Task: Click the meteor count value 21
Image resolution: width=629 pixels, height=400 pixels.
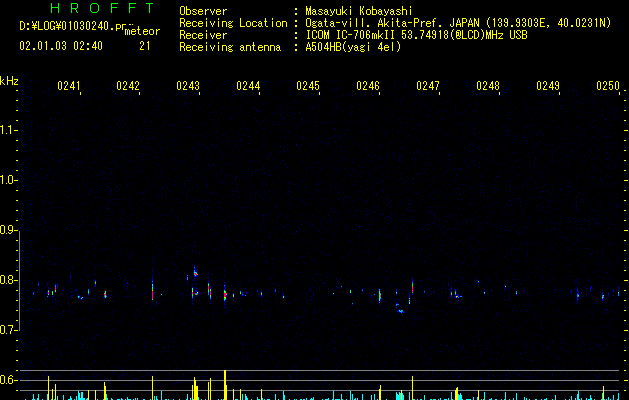Action: (x=145, y=46)
